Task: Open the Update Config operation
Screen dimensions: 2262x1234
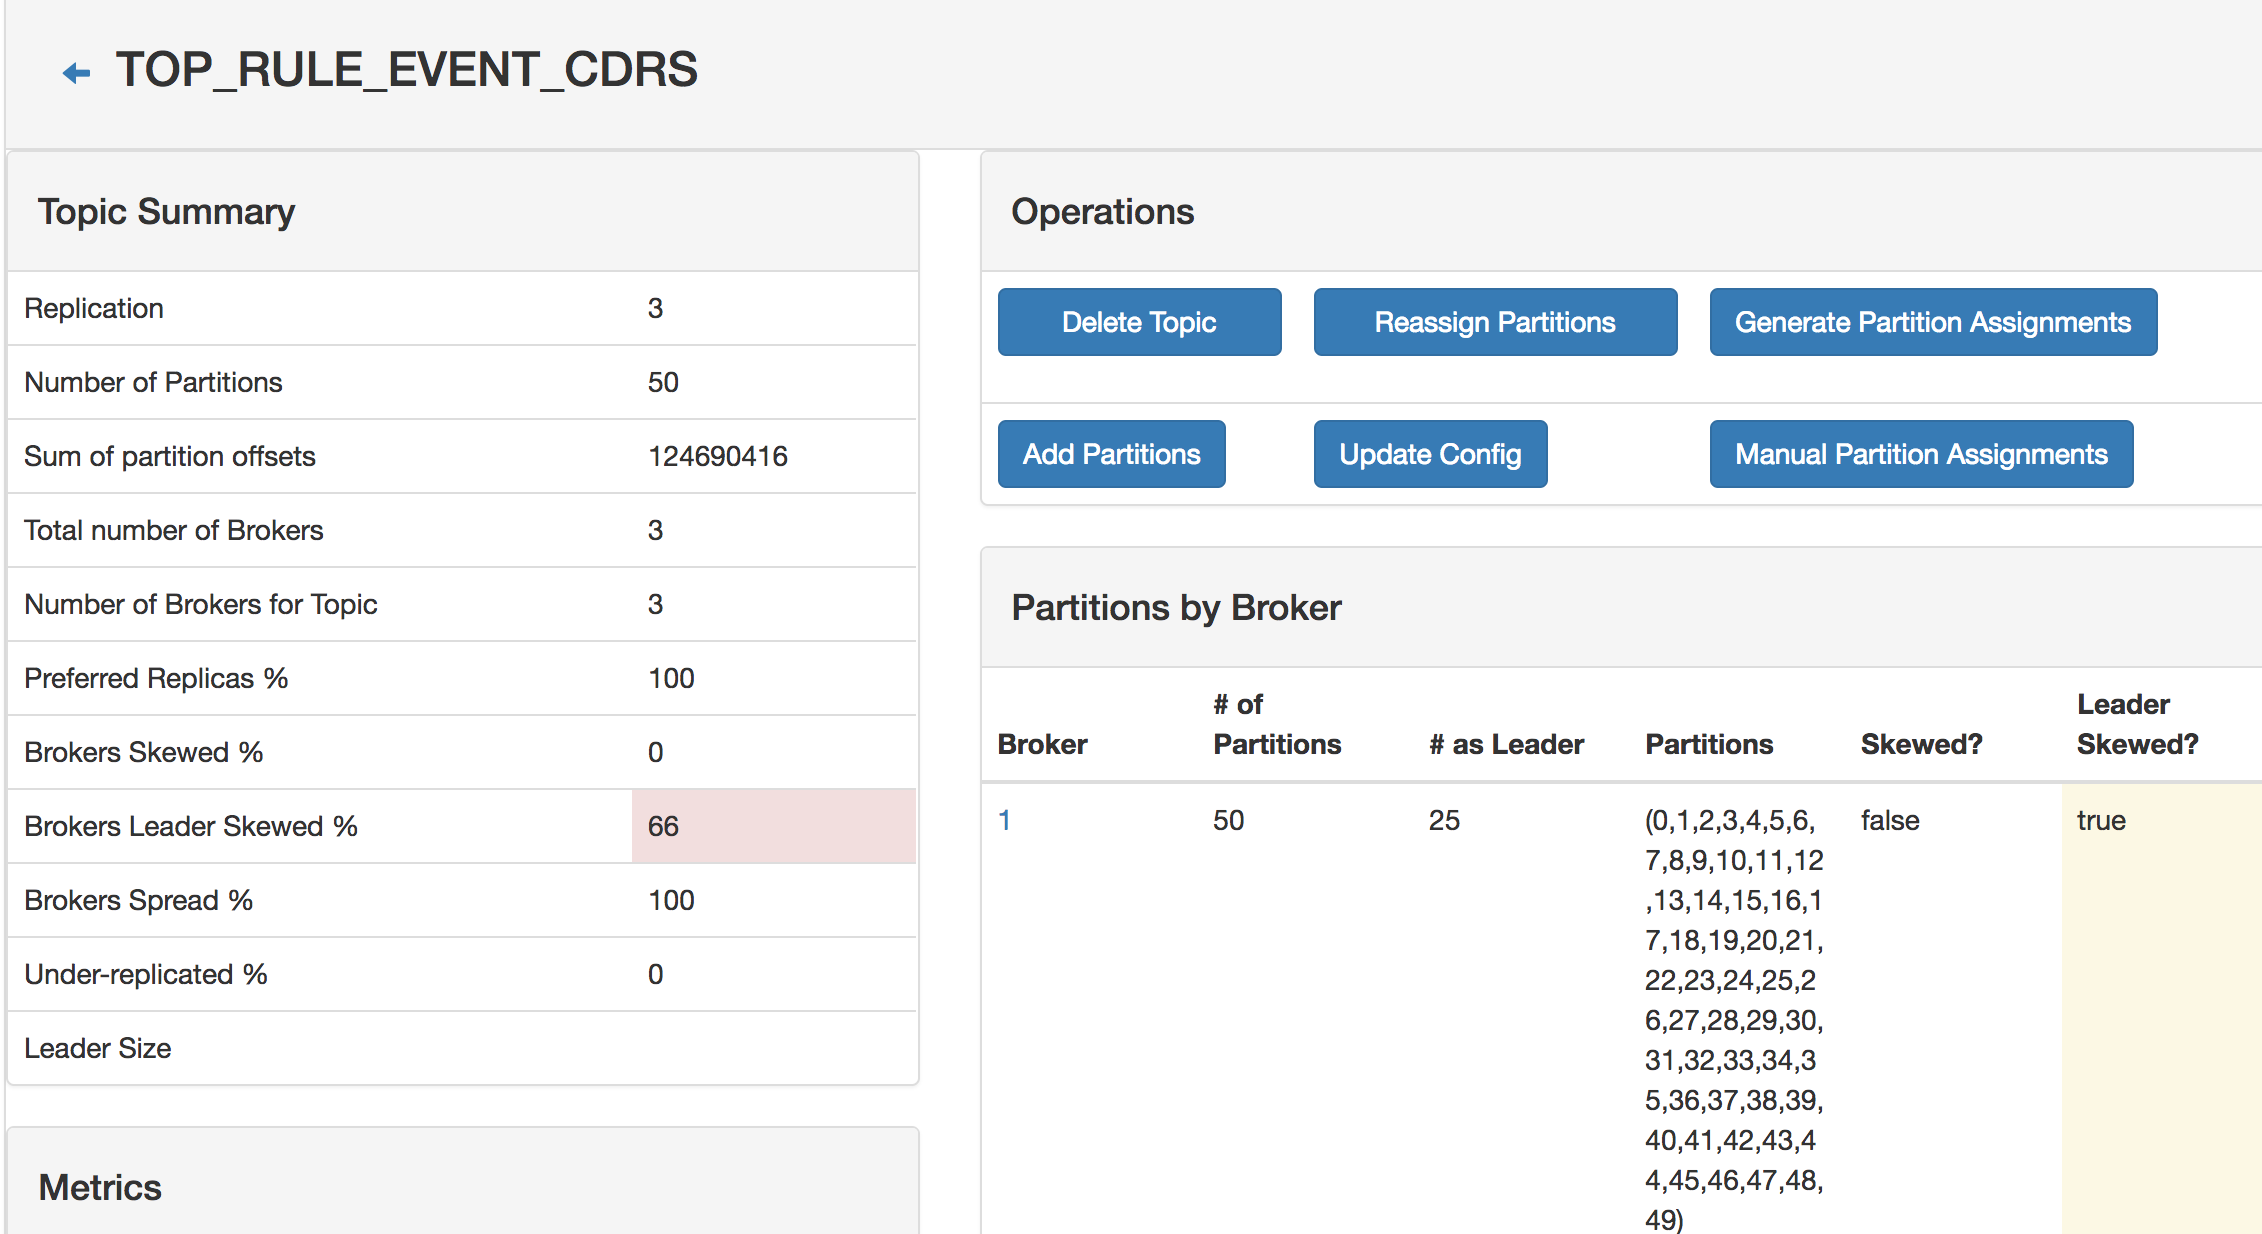Action: click(x=1429, y=454)
